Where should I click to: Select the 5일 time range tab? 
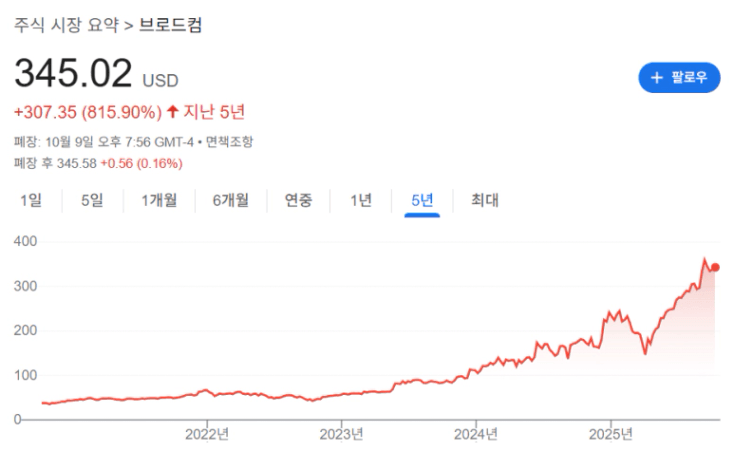pyautogui.click(x=92, y=200)
